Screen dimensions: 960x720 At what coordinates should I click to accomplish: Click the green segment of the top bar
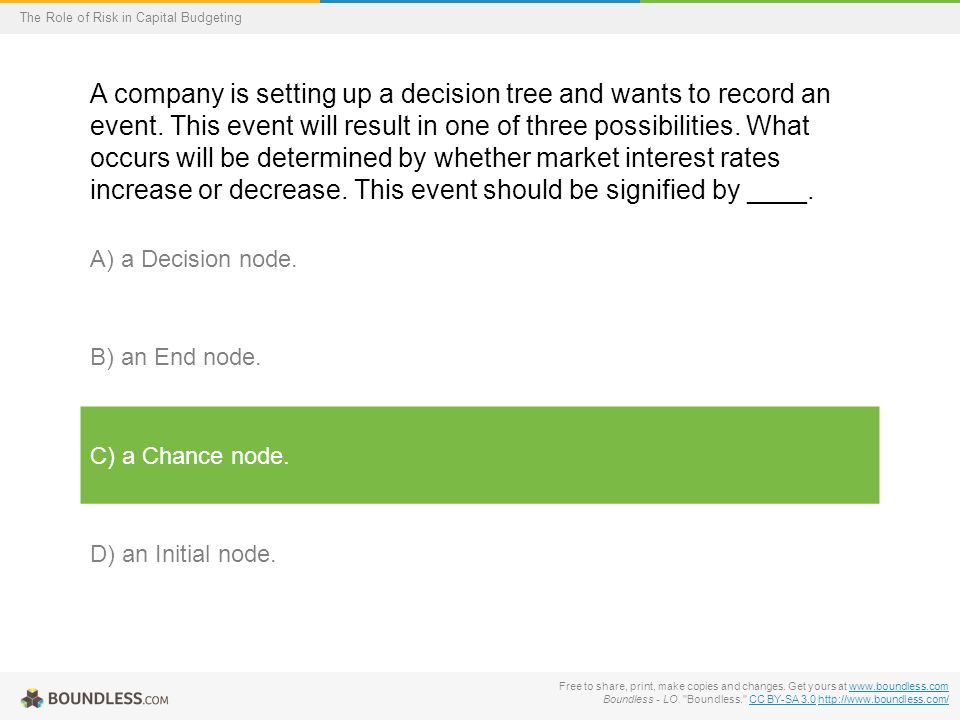coord(800,1)
